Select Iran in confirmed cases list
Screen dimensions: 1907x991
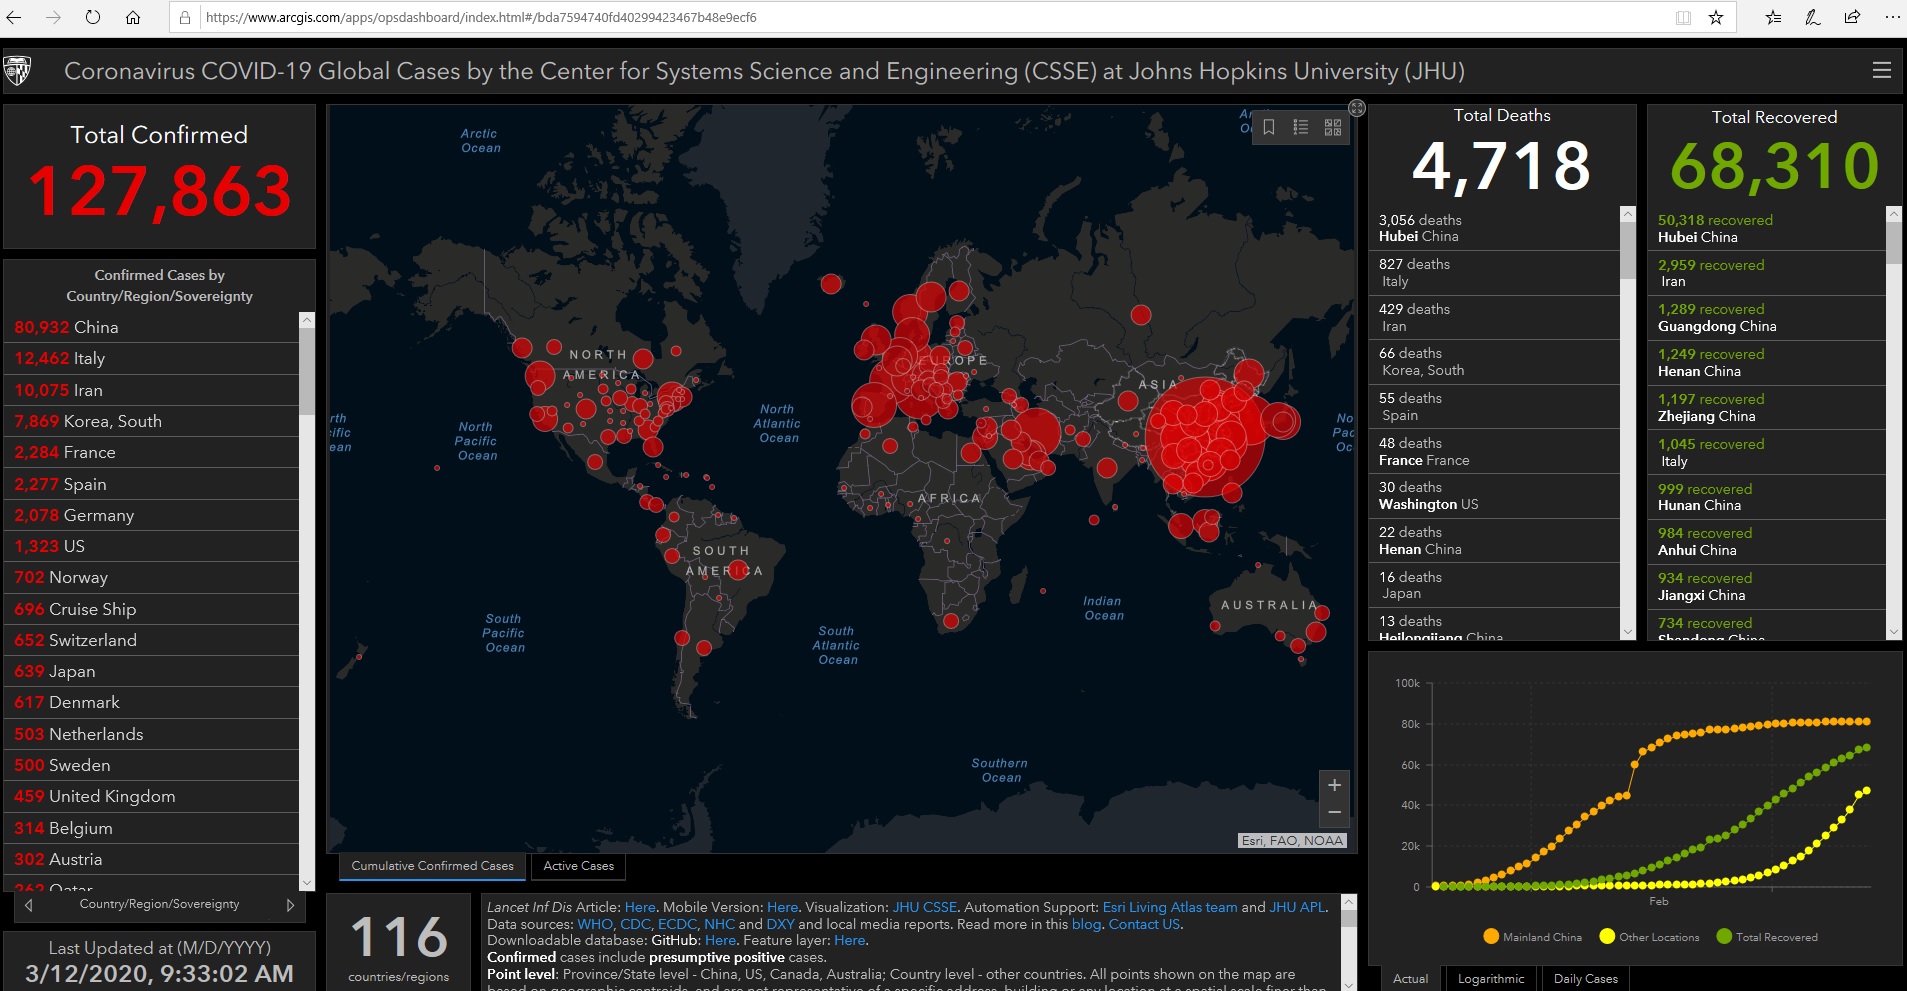click(x=153, y=390)
